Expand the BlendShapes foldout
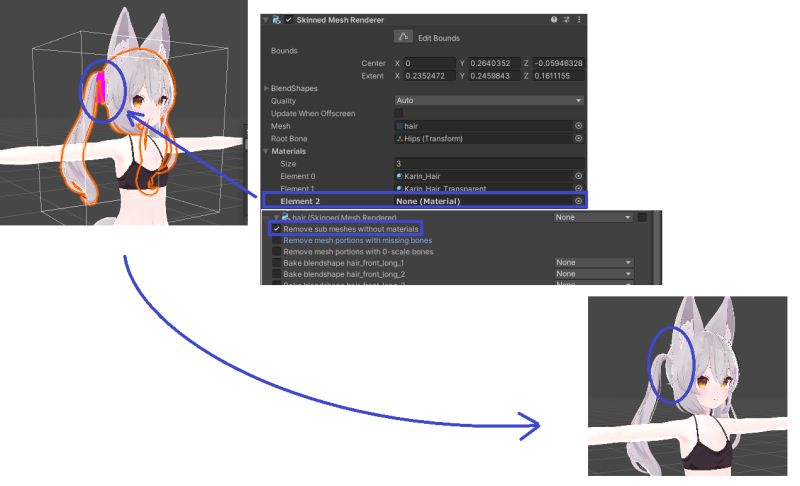The height and width of the screenshot is (486, 800). pyautogui.click(x=266, y=88)
